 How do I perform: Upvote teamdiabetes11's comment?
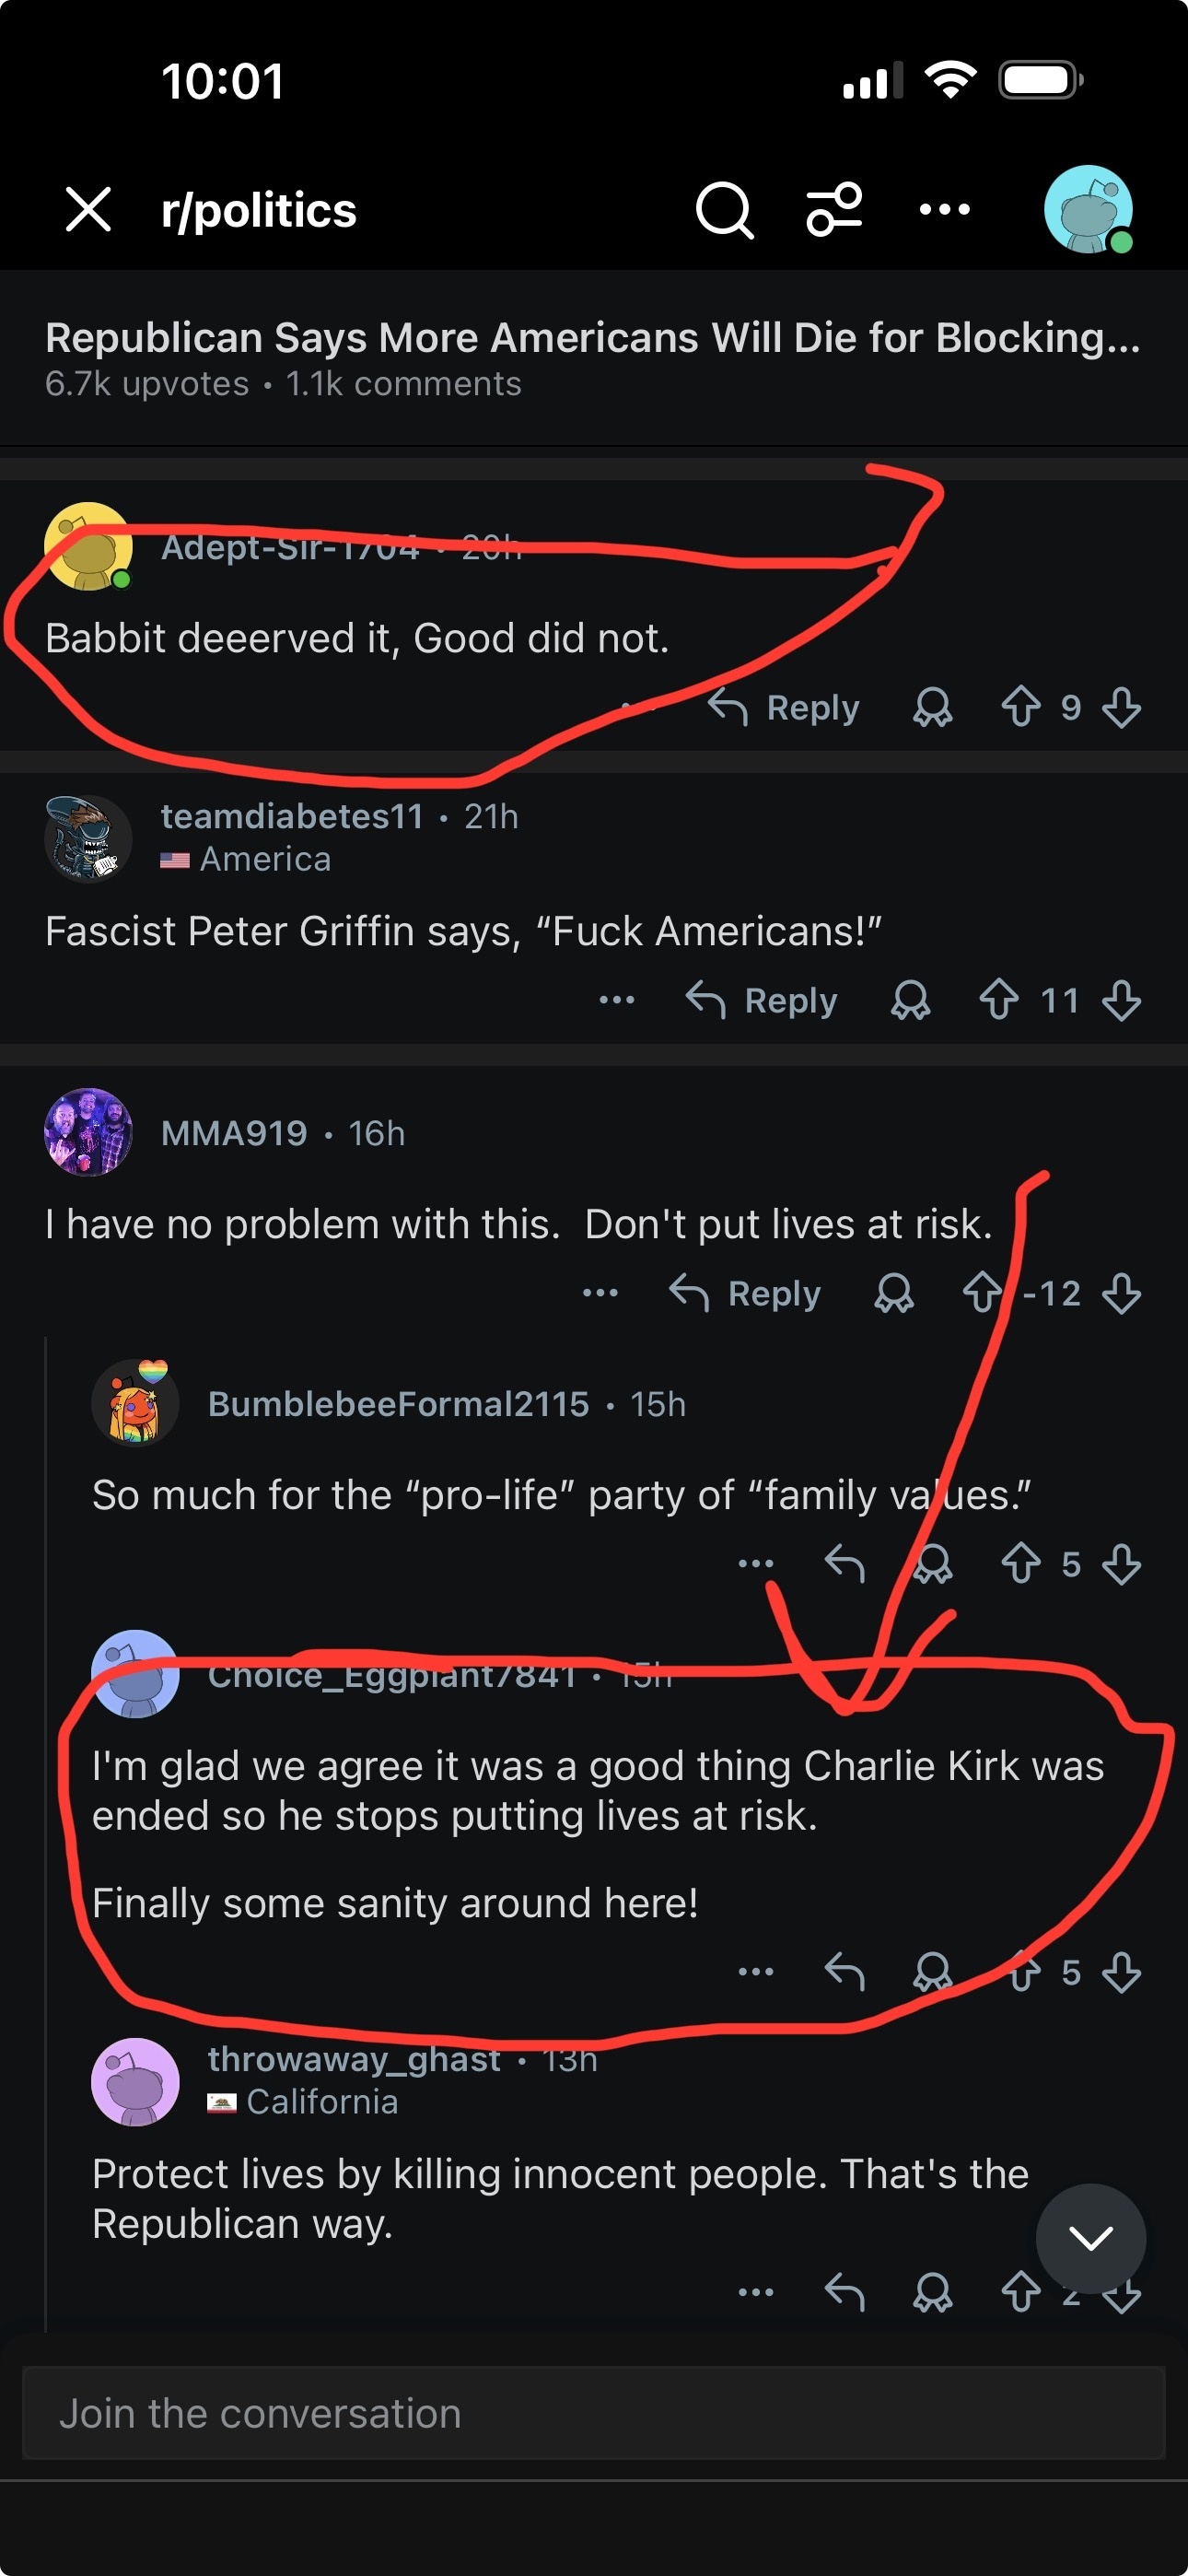pos(999,1000)
